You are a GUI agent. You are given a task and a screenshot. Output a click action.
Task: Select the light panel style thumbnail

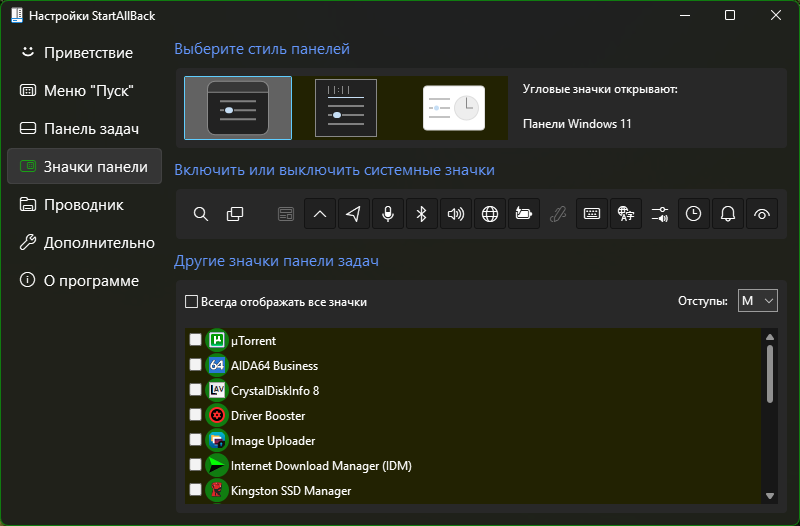pyautogui.click(x=454, y=108)
